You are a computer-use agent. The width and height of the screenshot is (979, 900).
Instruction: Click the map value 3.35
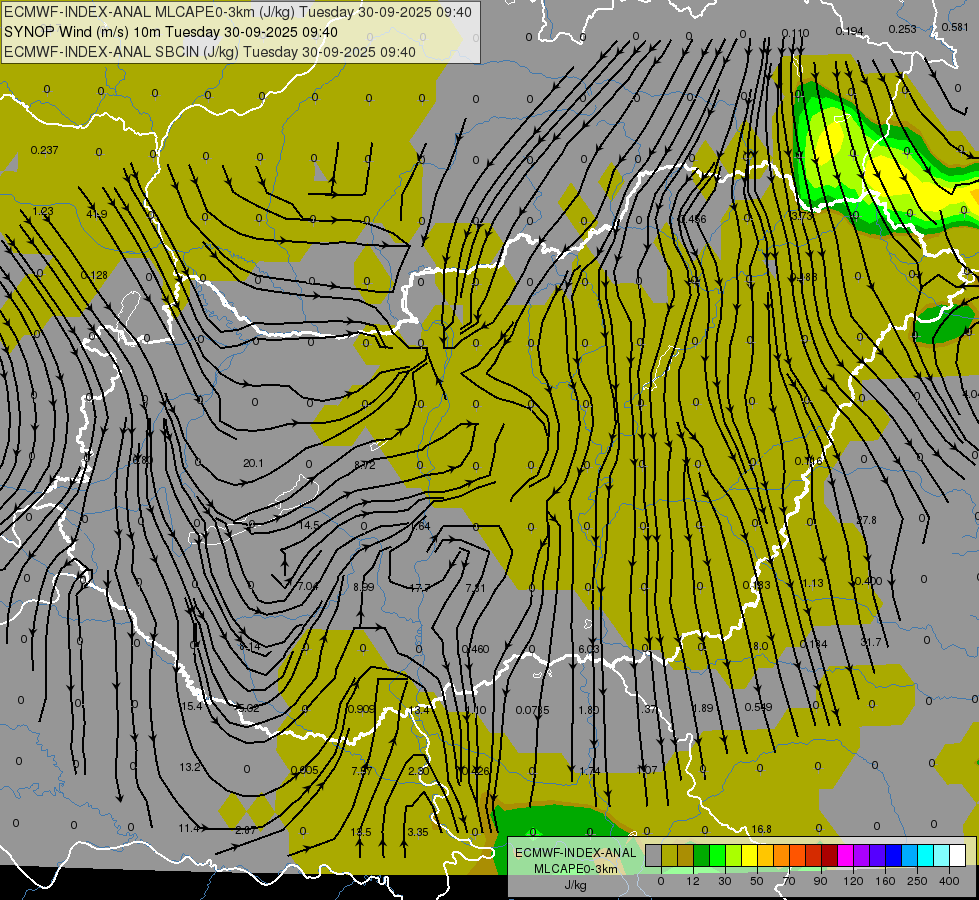point(418,832)
